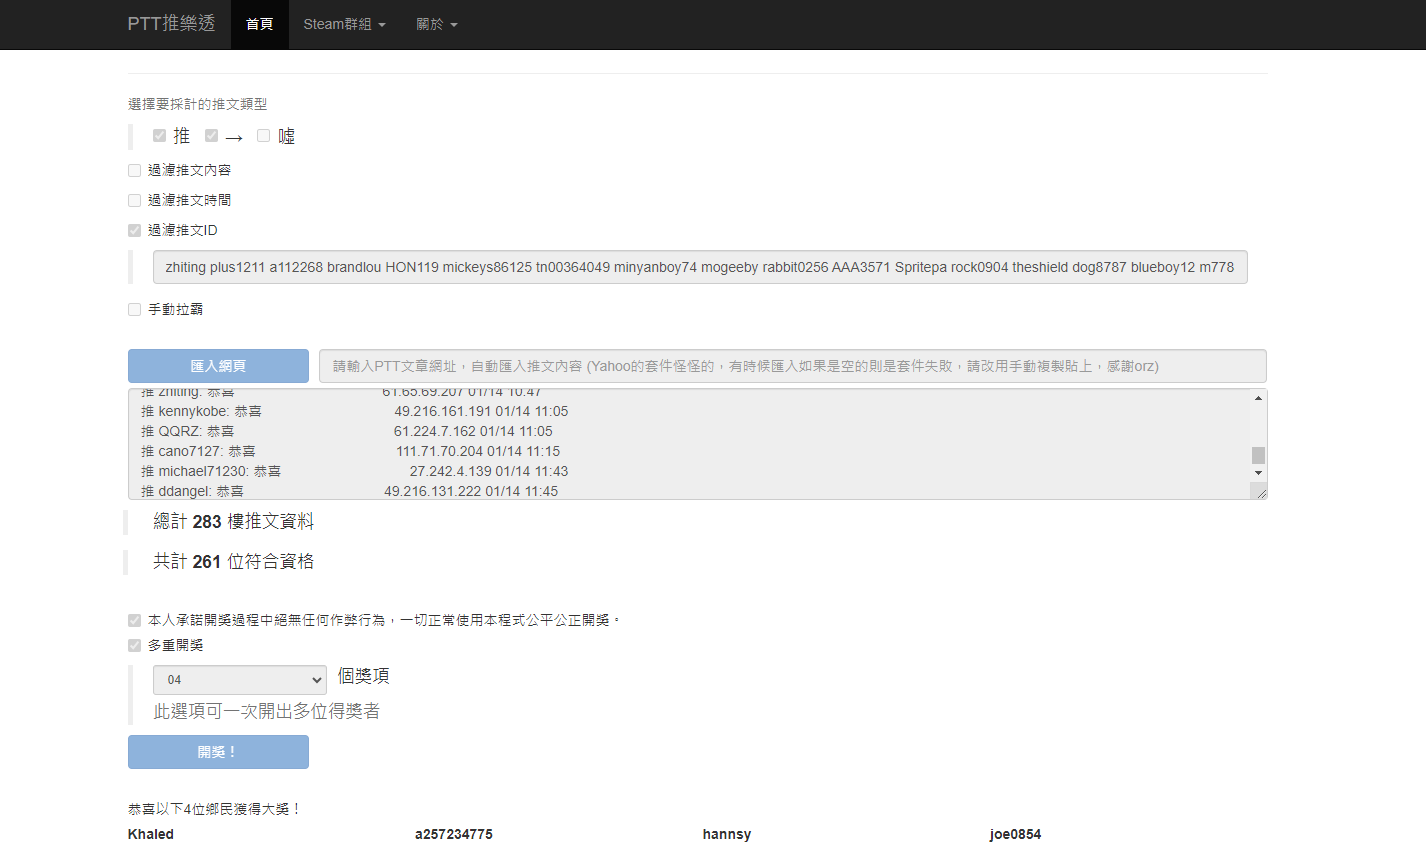Toggle the 多重開獎 checkbox
The height and width of the screenshot is (865, 1426).
tap(134, 646)
